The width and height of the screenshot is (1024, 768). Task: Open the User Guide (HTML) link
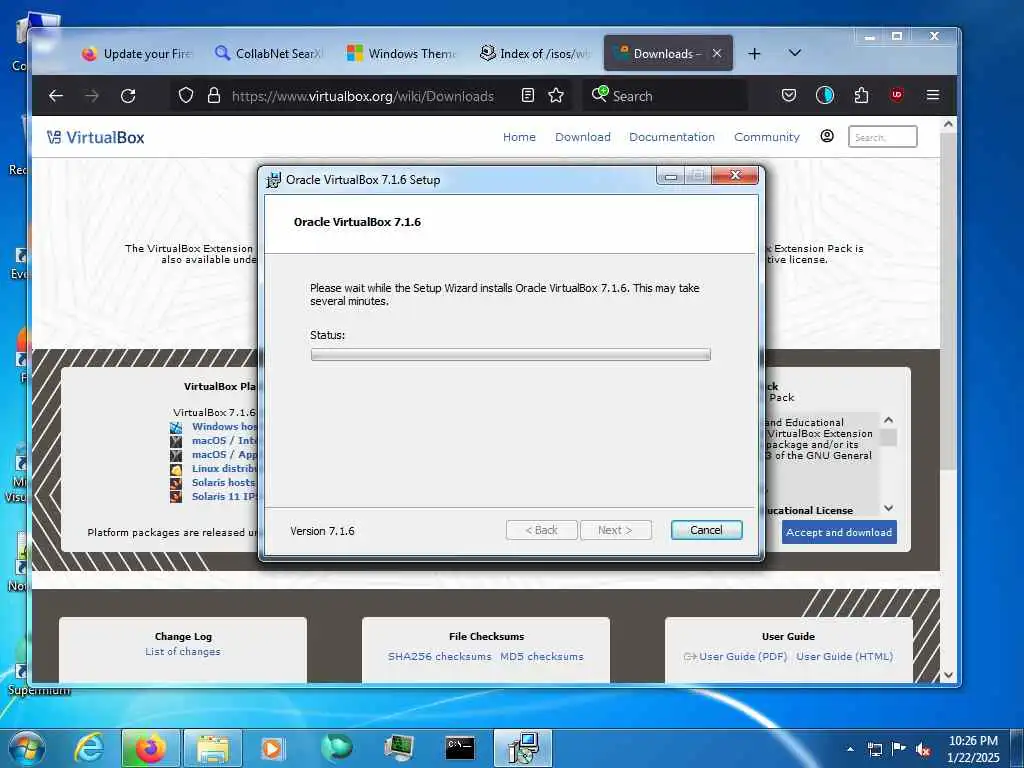(844, 656)
